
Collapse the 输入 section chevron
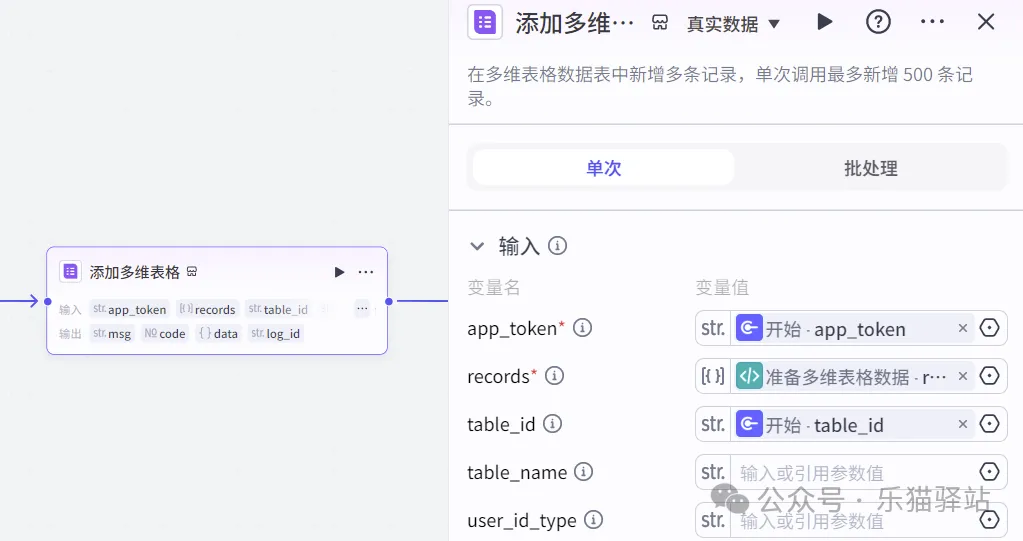(477, 246)
